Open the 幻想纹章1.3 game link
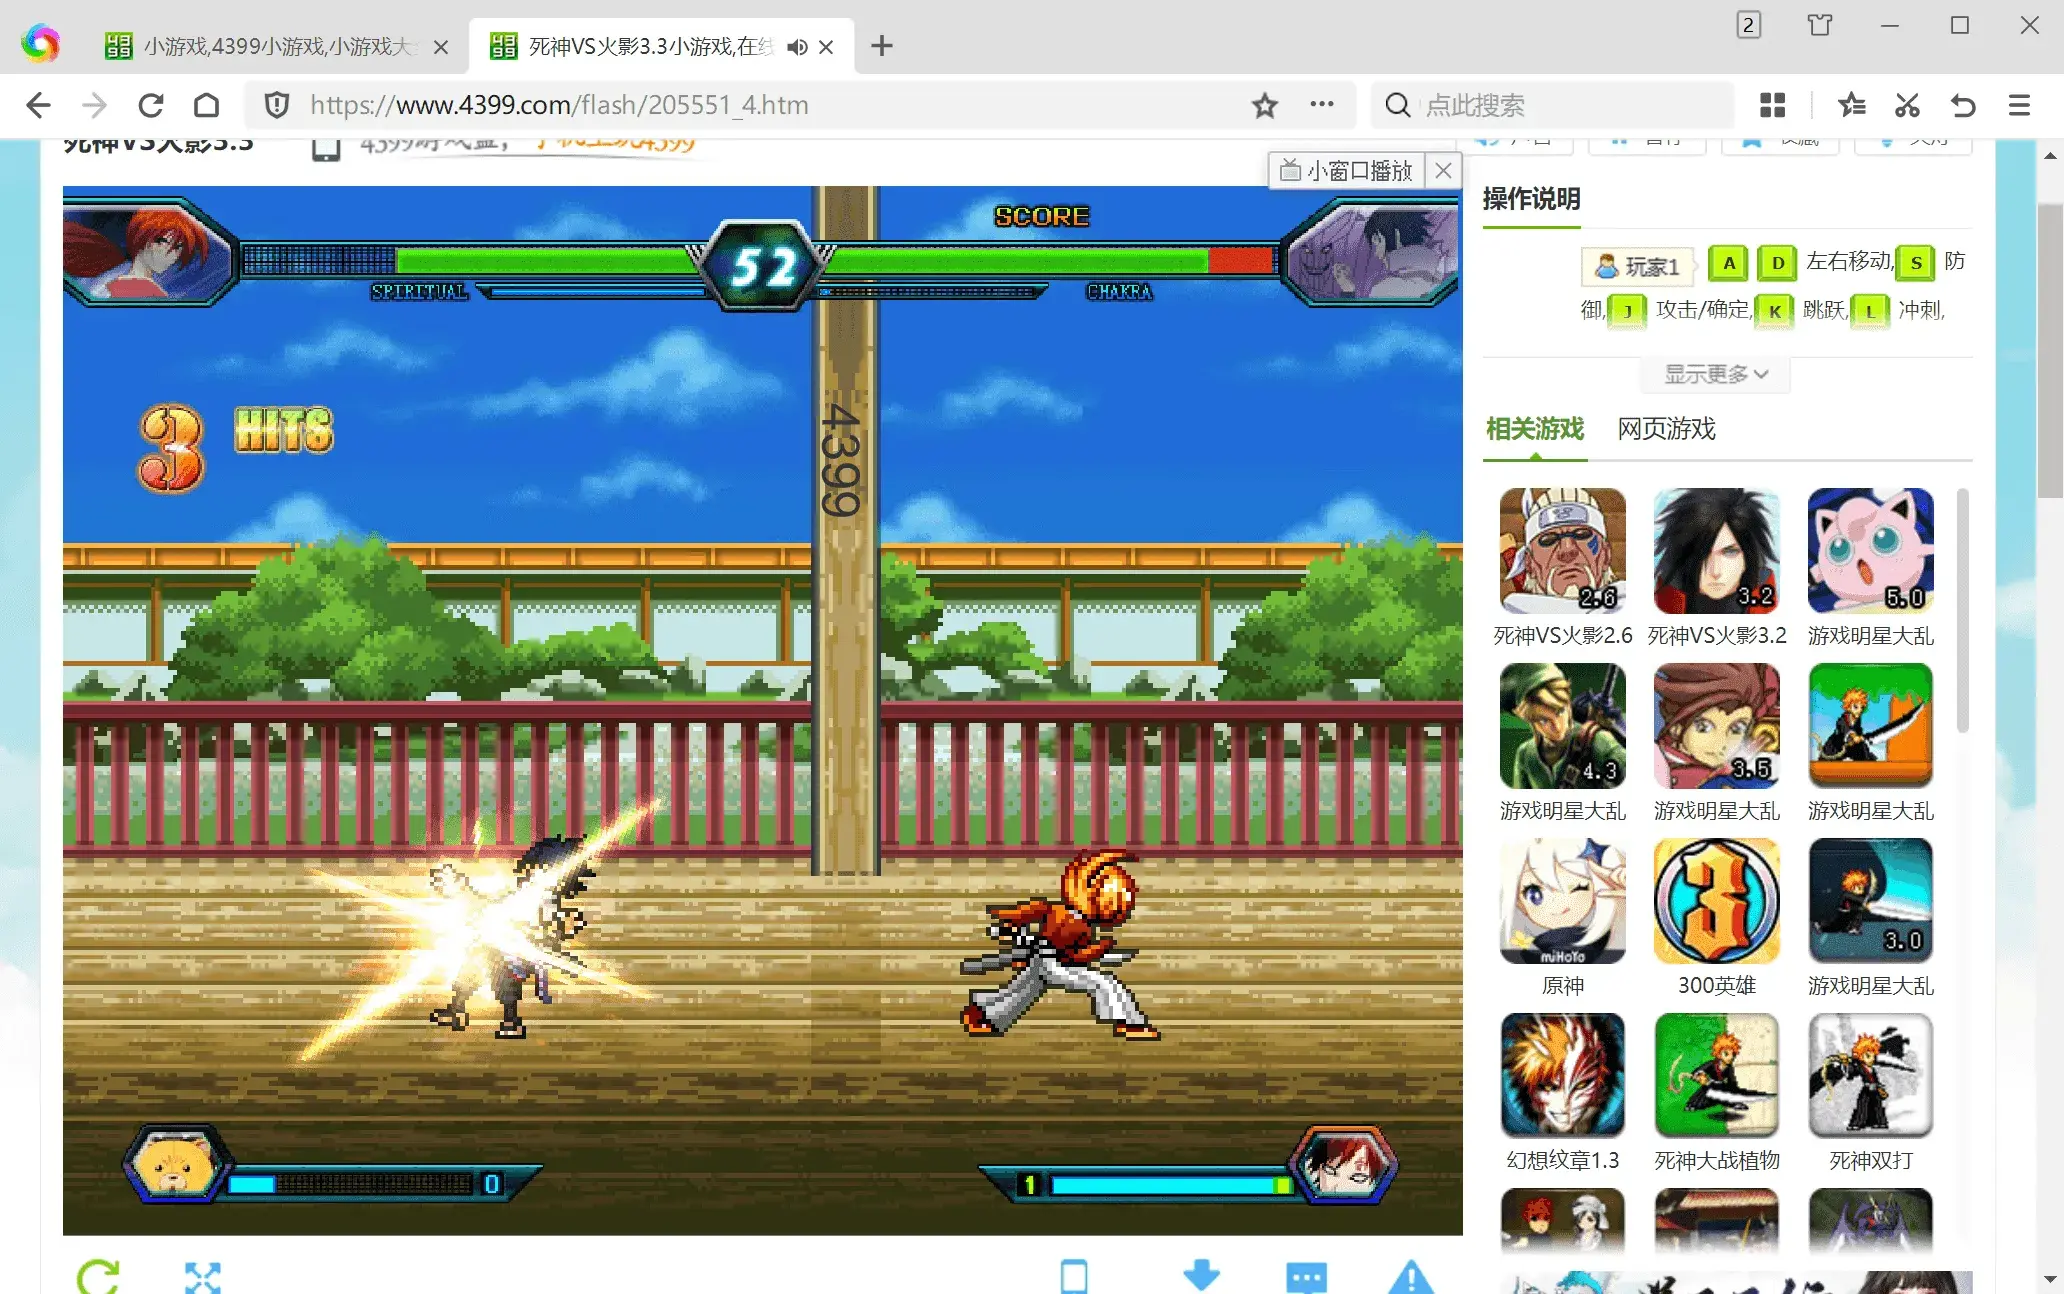 tap(1562, 1161)
